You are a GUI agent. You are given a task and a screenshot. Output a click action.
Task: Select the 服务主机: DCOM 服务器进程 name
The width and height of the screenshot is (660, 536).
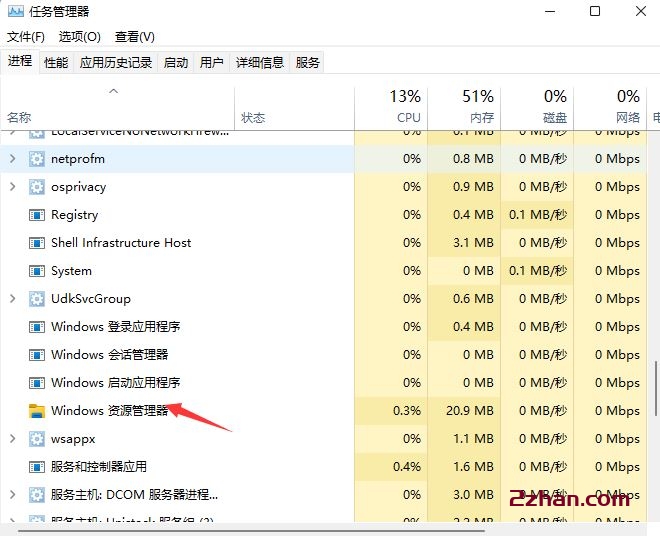click(134, 495)
